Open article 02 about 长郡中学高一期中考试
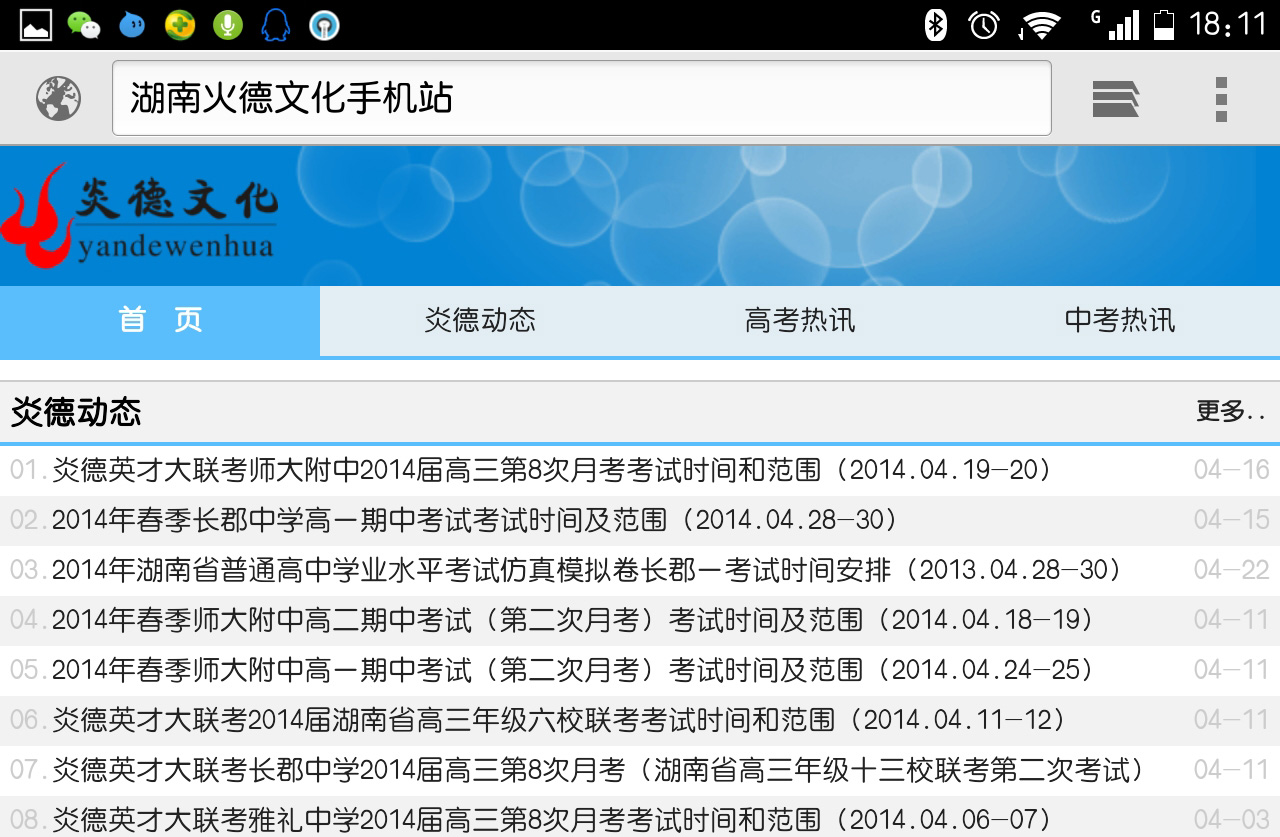This screenshot has height=837, width=1280. click(x=475, y=520)
